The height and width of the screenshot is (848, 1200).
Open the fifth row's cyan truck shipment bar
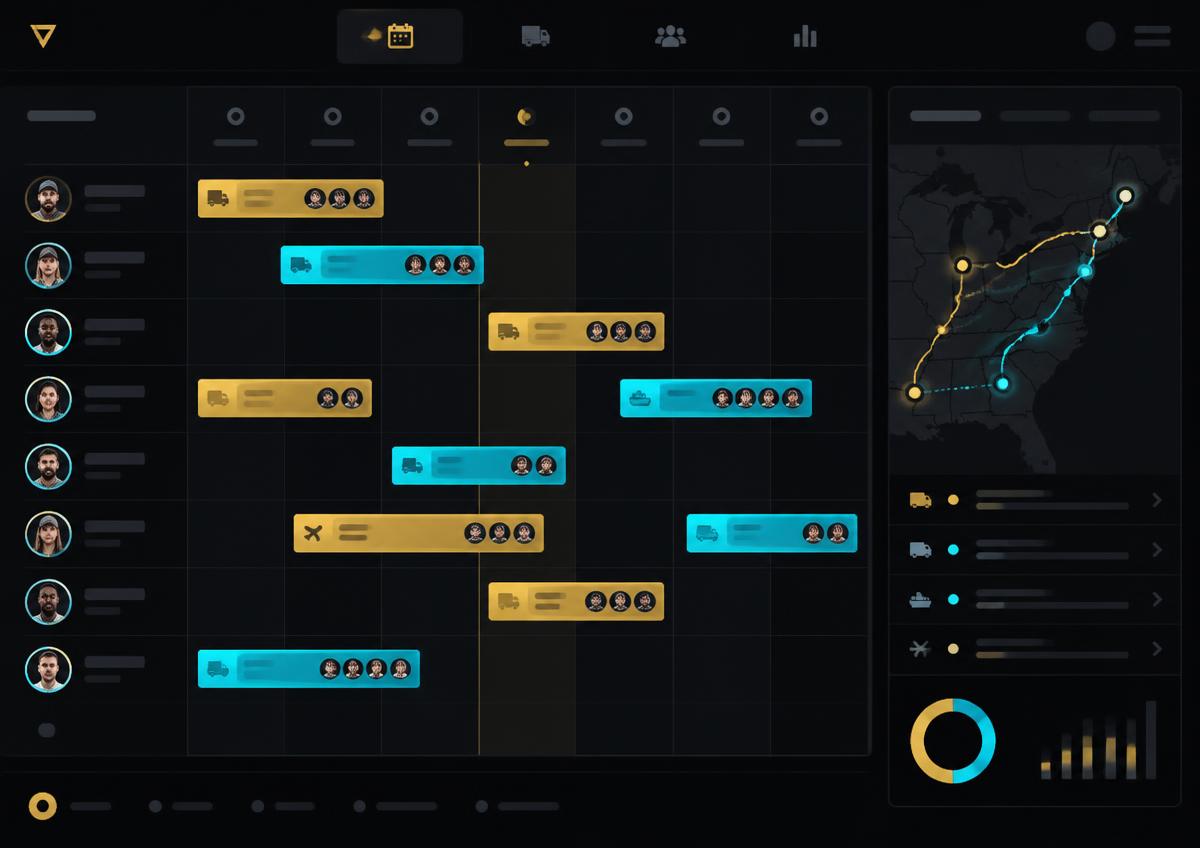pos(479,465)
